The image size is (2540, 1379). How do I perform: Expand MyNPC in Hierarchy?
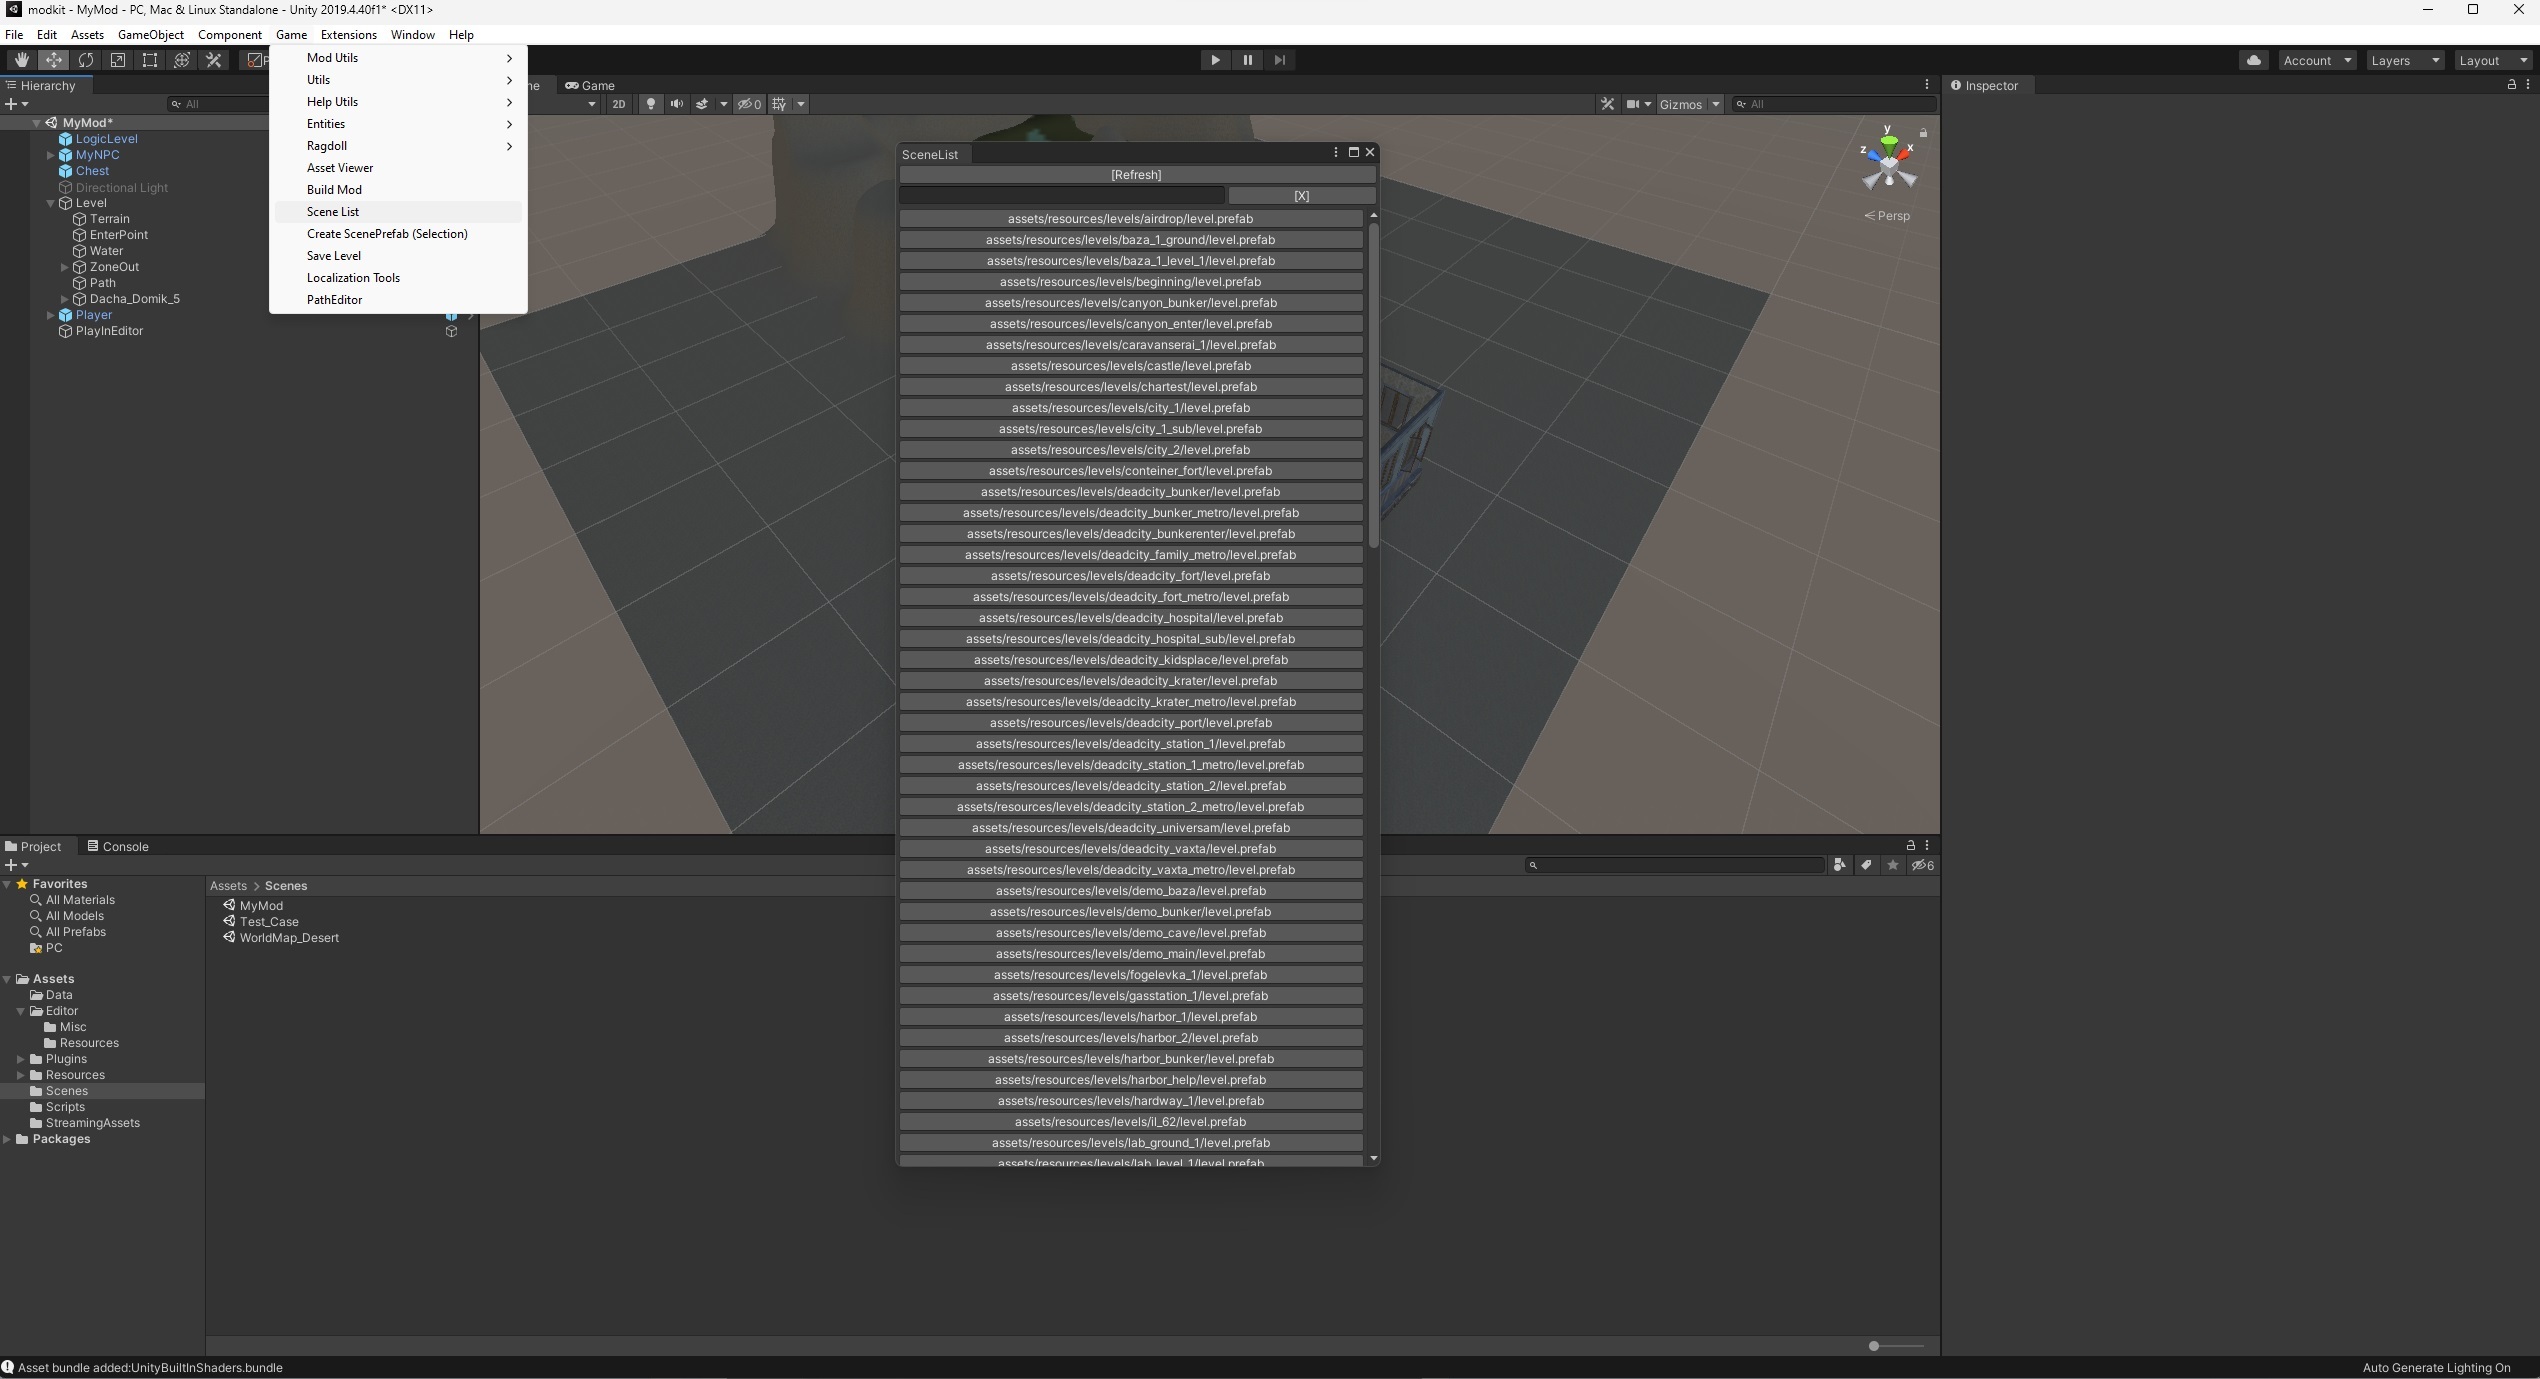[50, 155]
